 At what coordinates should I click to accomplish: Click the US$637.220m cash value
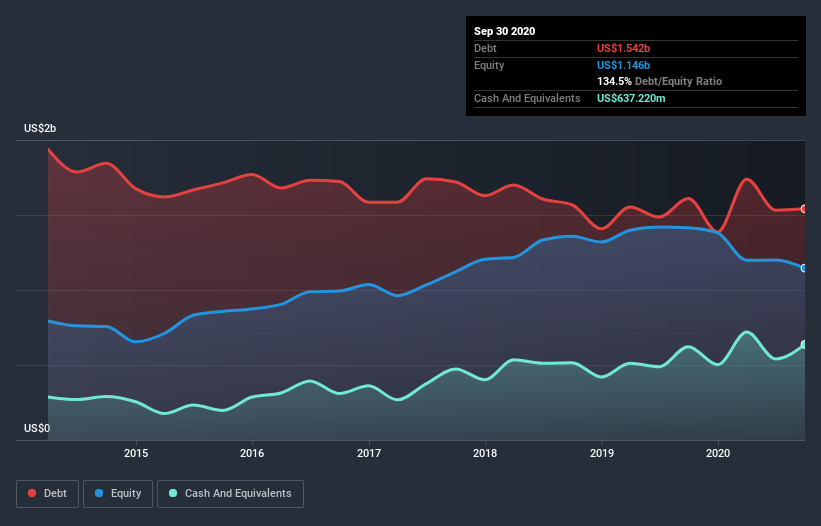(x=631, y=98)
